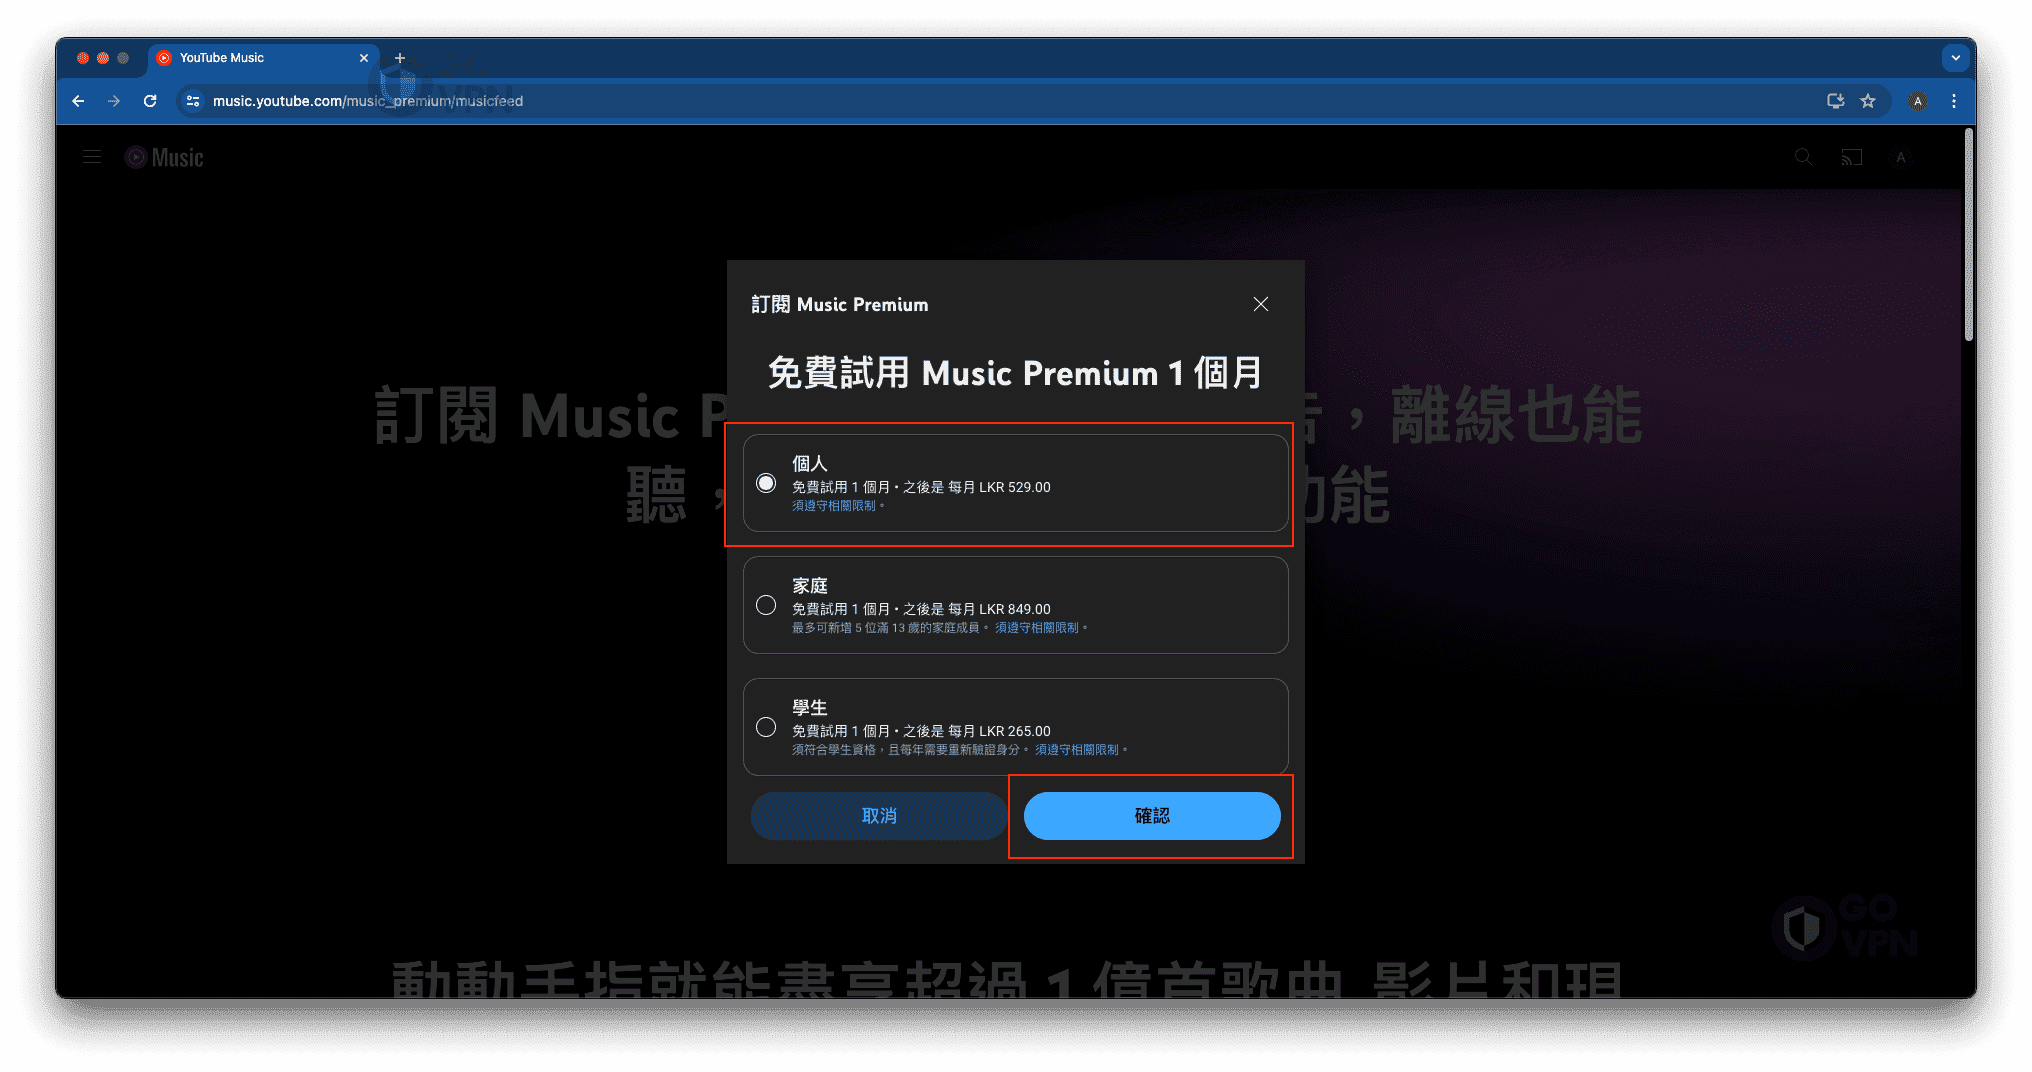Select the 家庭 plan radio button
This screenshot has width=2032, height=1072.
[766, 605]
